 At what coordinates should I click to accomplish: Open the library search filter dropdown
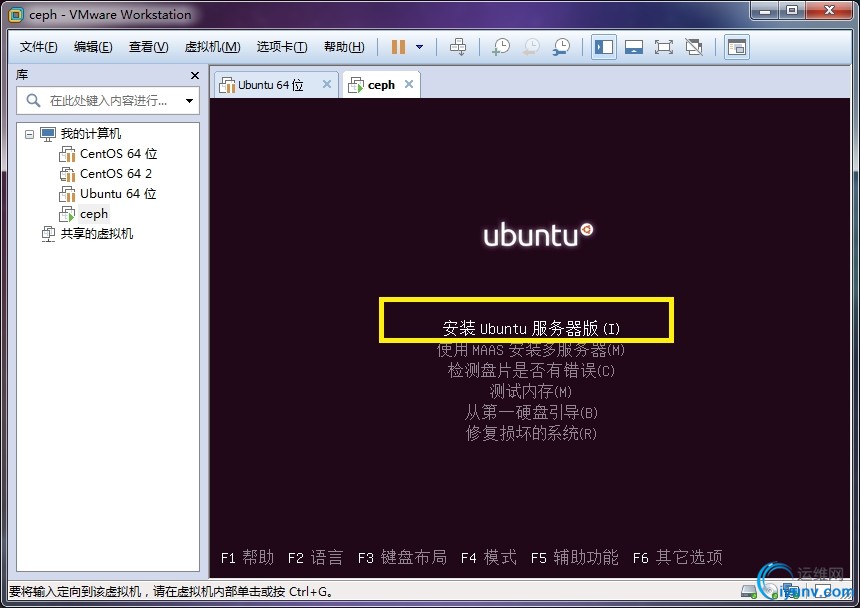click(189, 101)
